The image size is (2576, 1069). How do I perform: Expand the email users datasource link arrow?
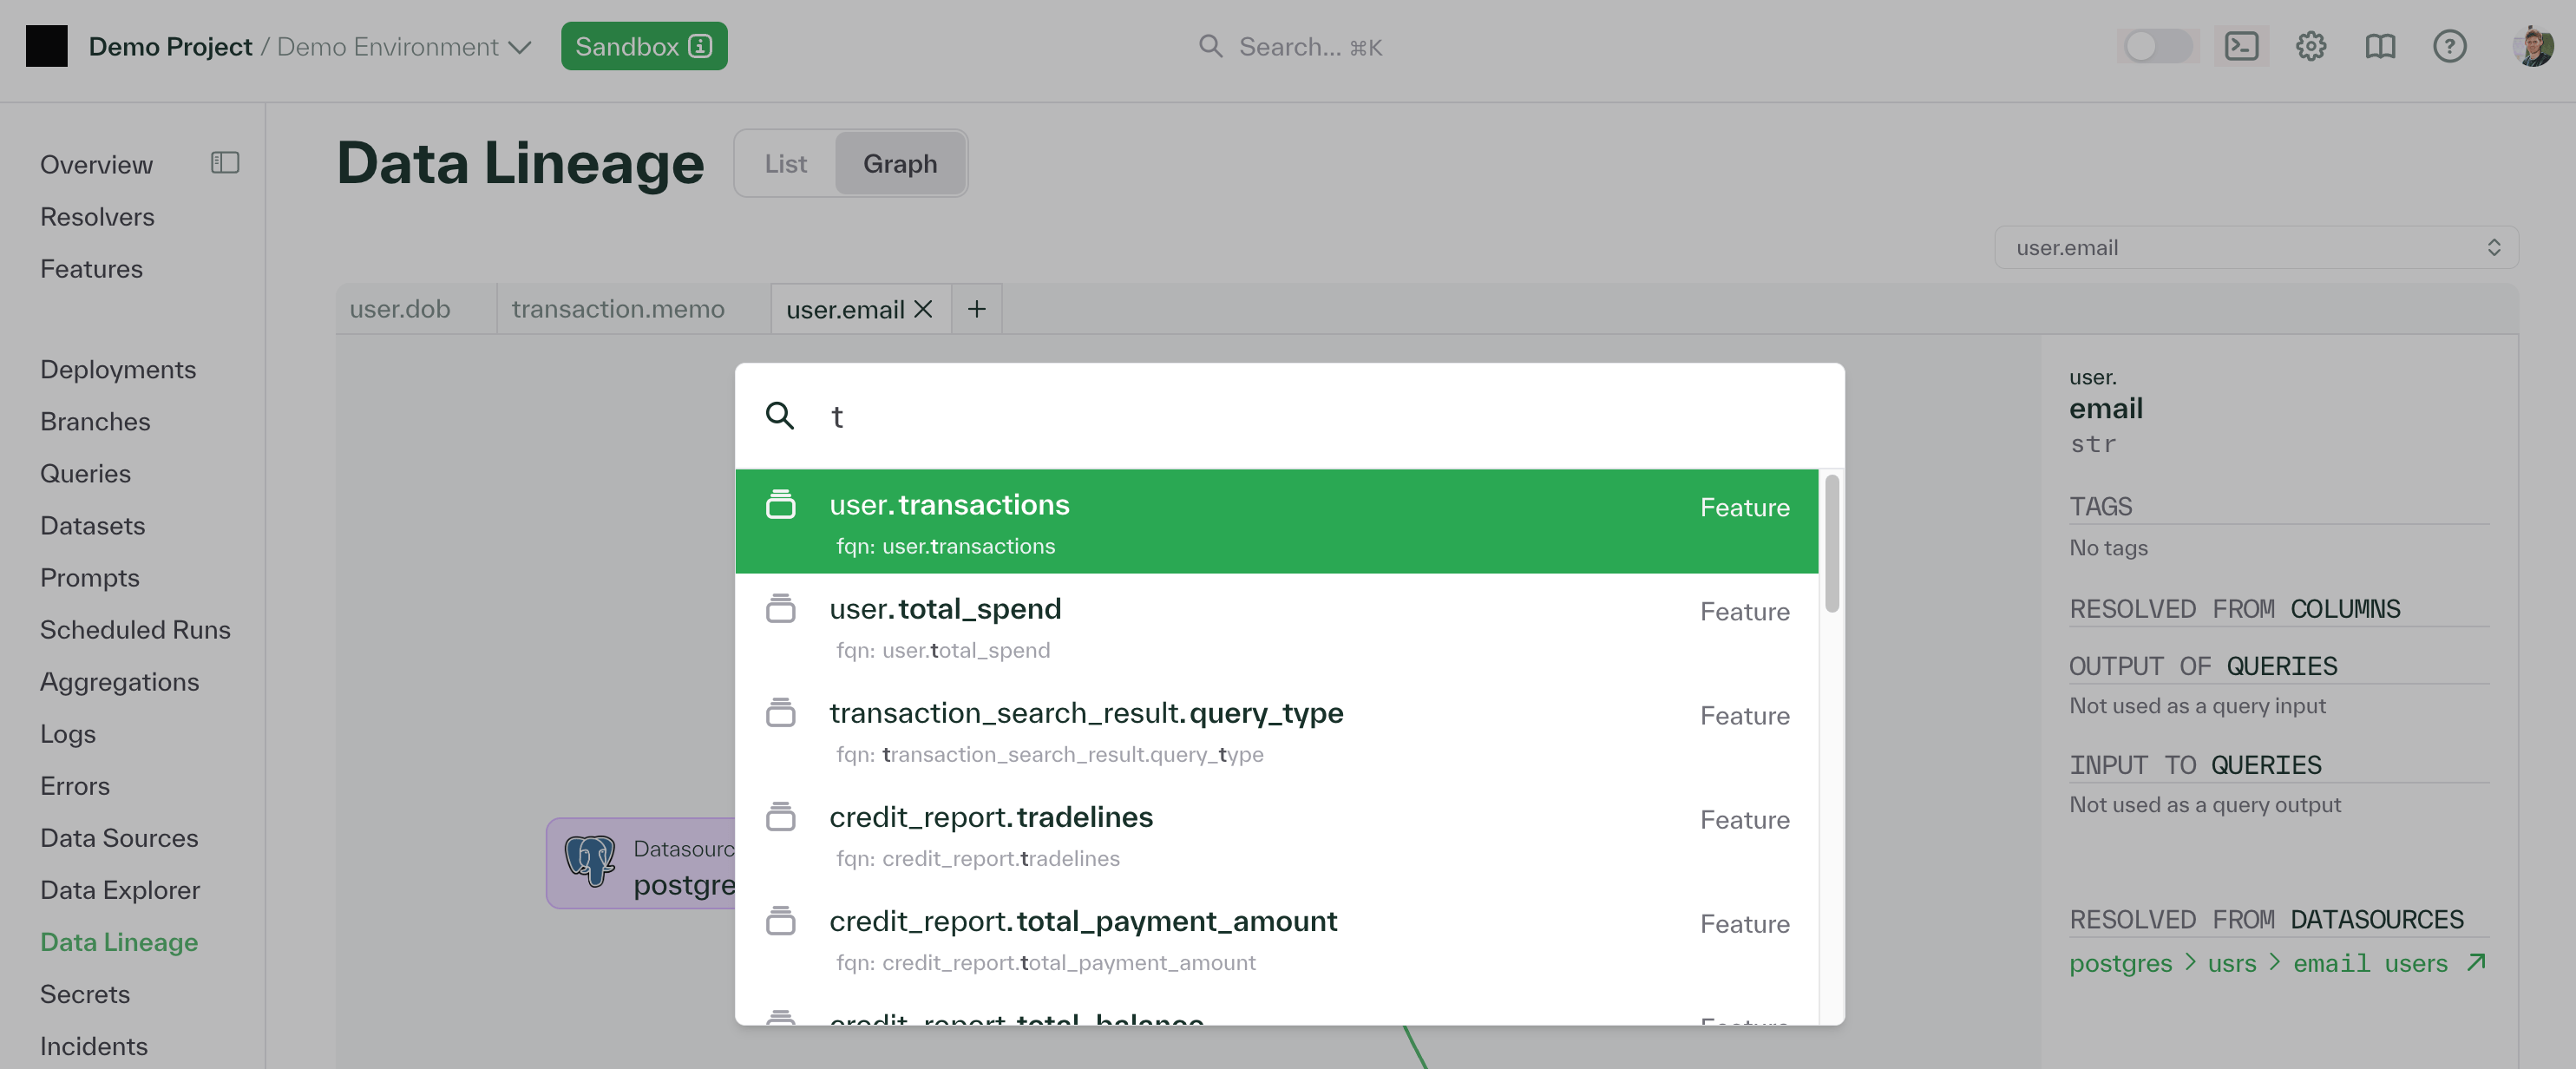[x=2477, y=963]
